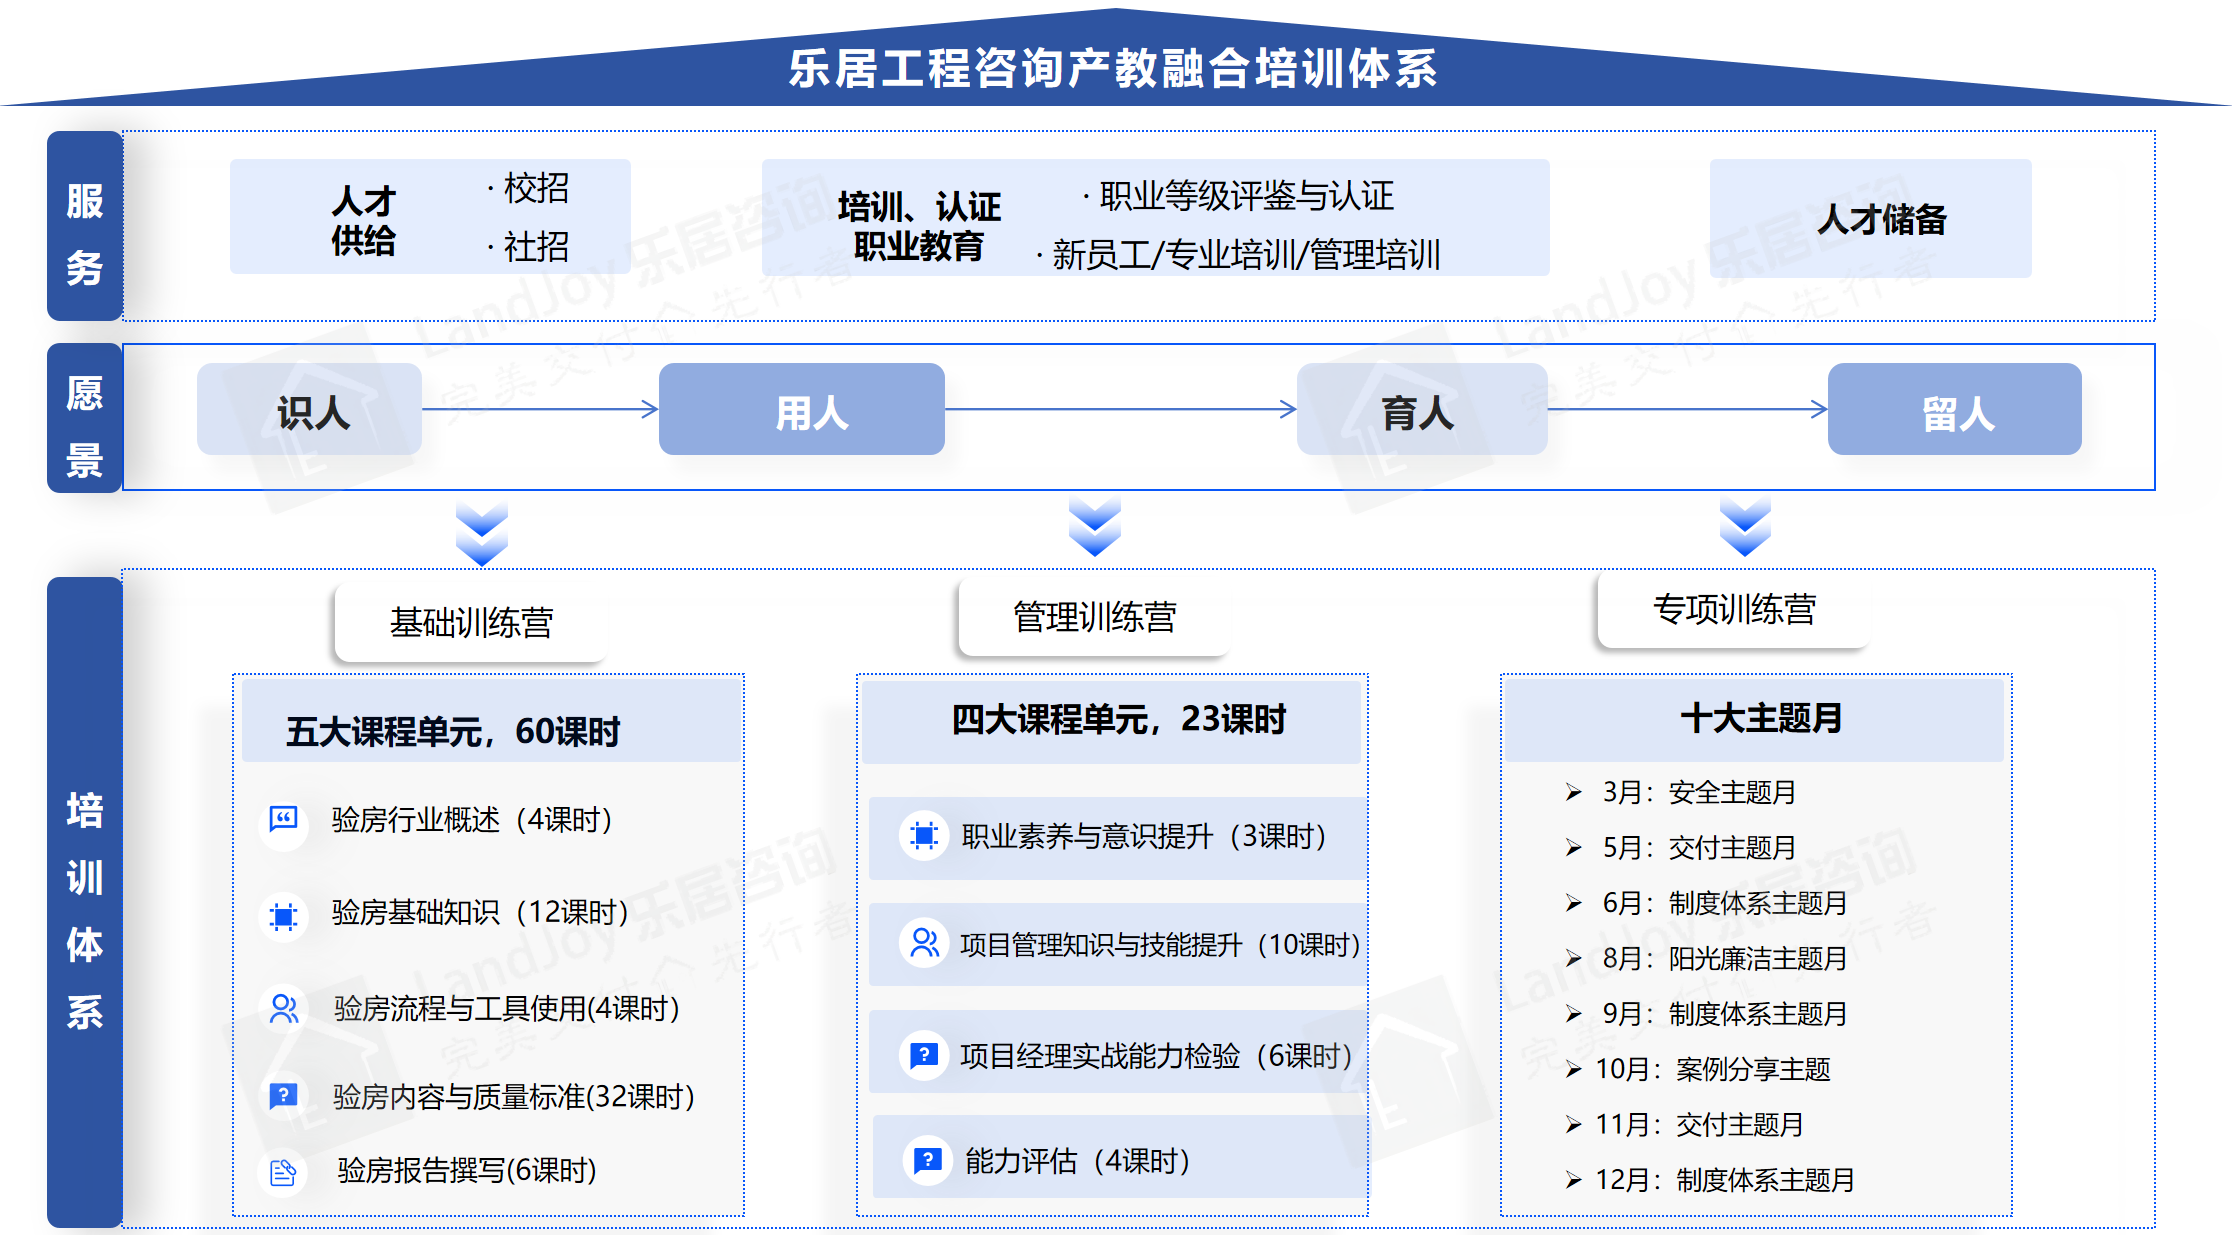Click the question icon beside 能力评估
This screenshot has height=1235, width=2232.
click(x=928, y=1160)
